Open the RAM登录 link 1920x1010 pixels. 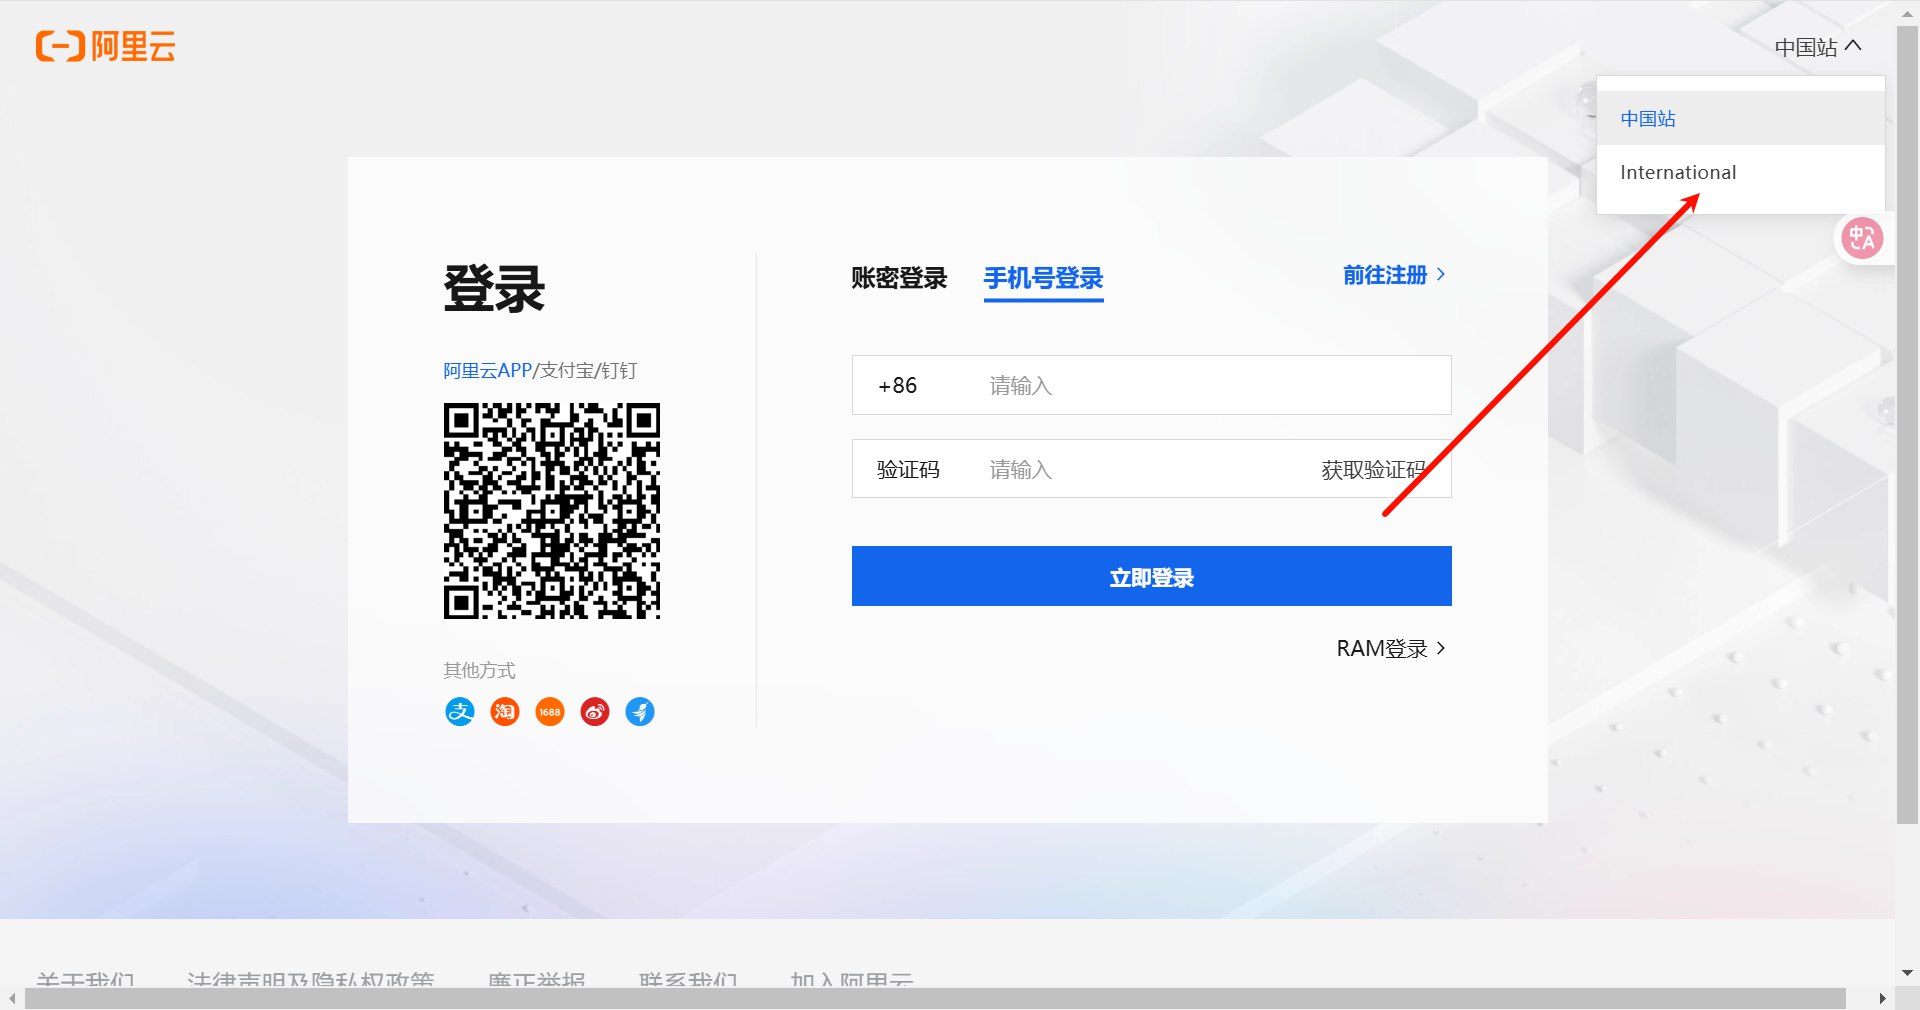pyautogui.click(x=1390, y=649)
